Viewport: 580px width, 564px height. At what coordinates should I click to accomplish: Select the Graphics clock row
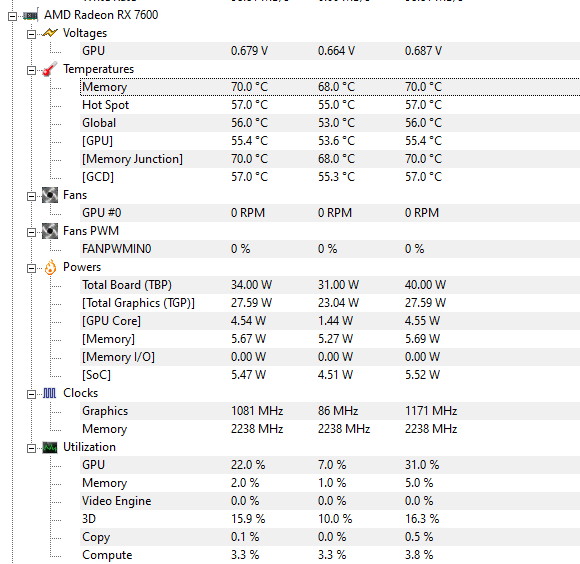[x=330, y=411]
